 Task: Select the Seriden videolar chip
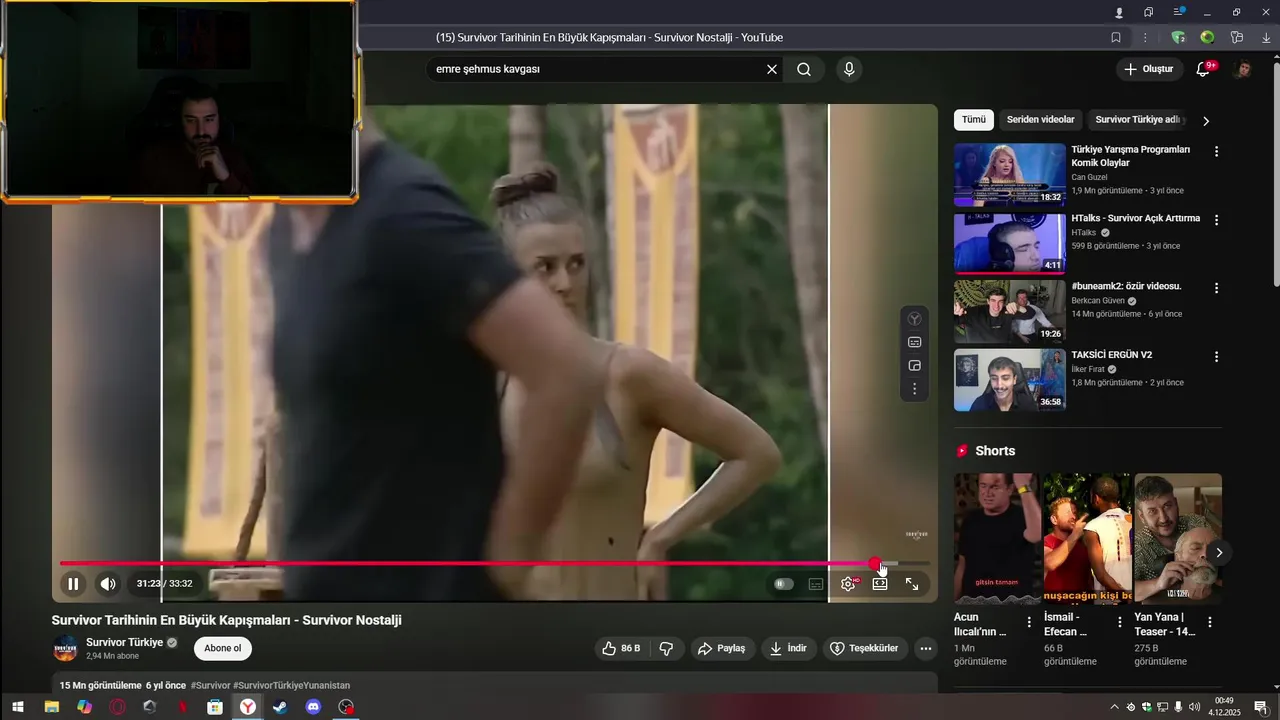coord(1040,120)
